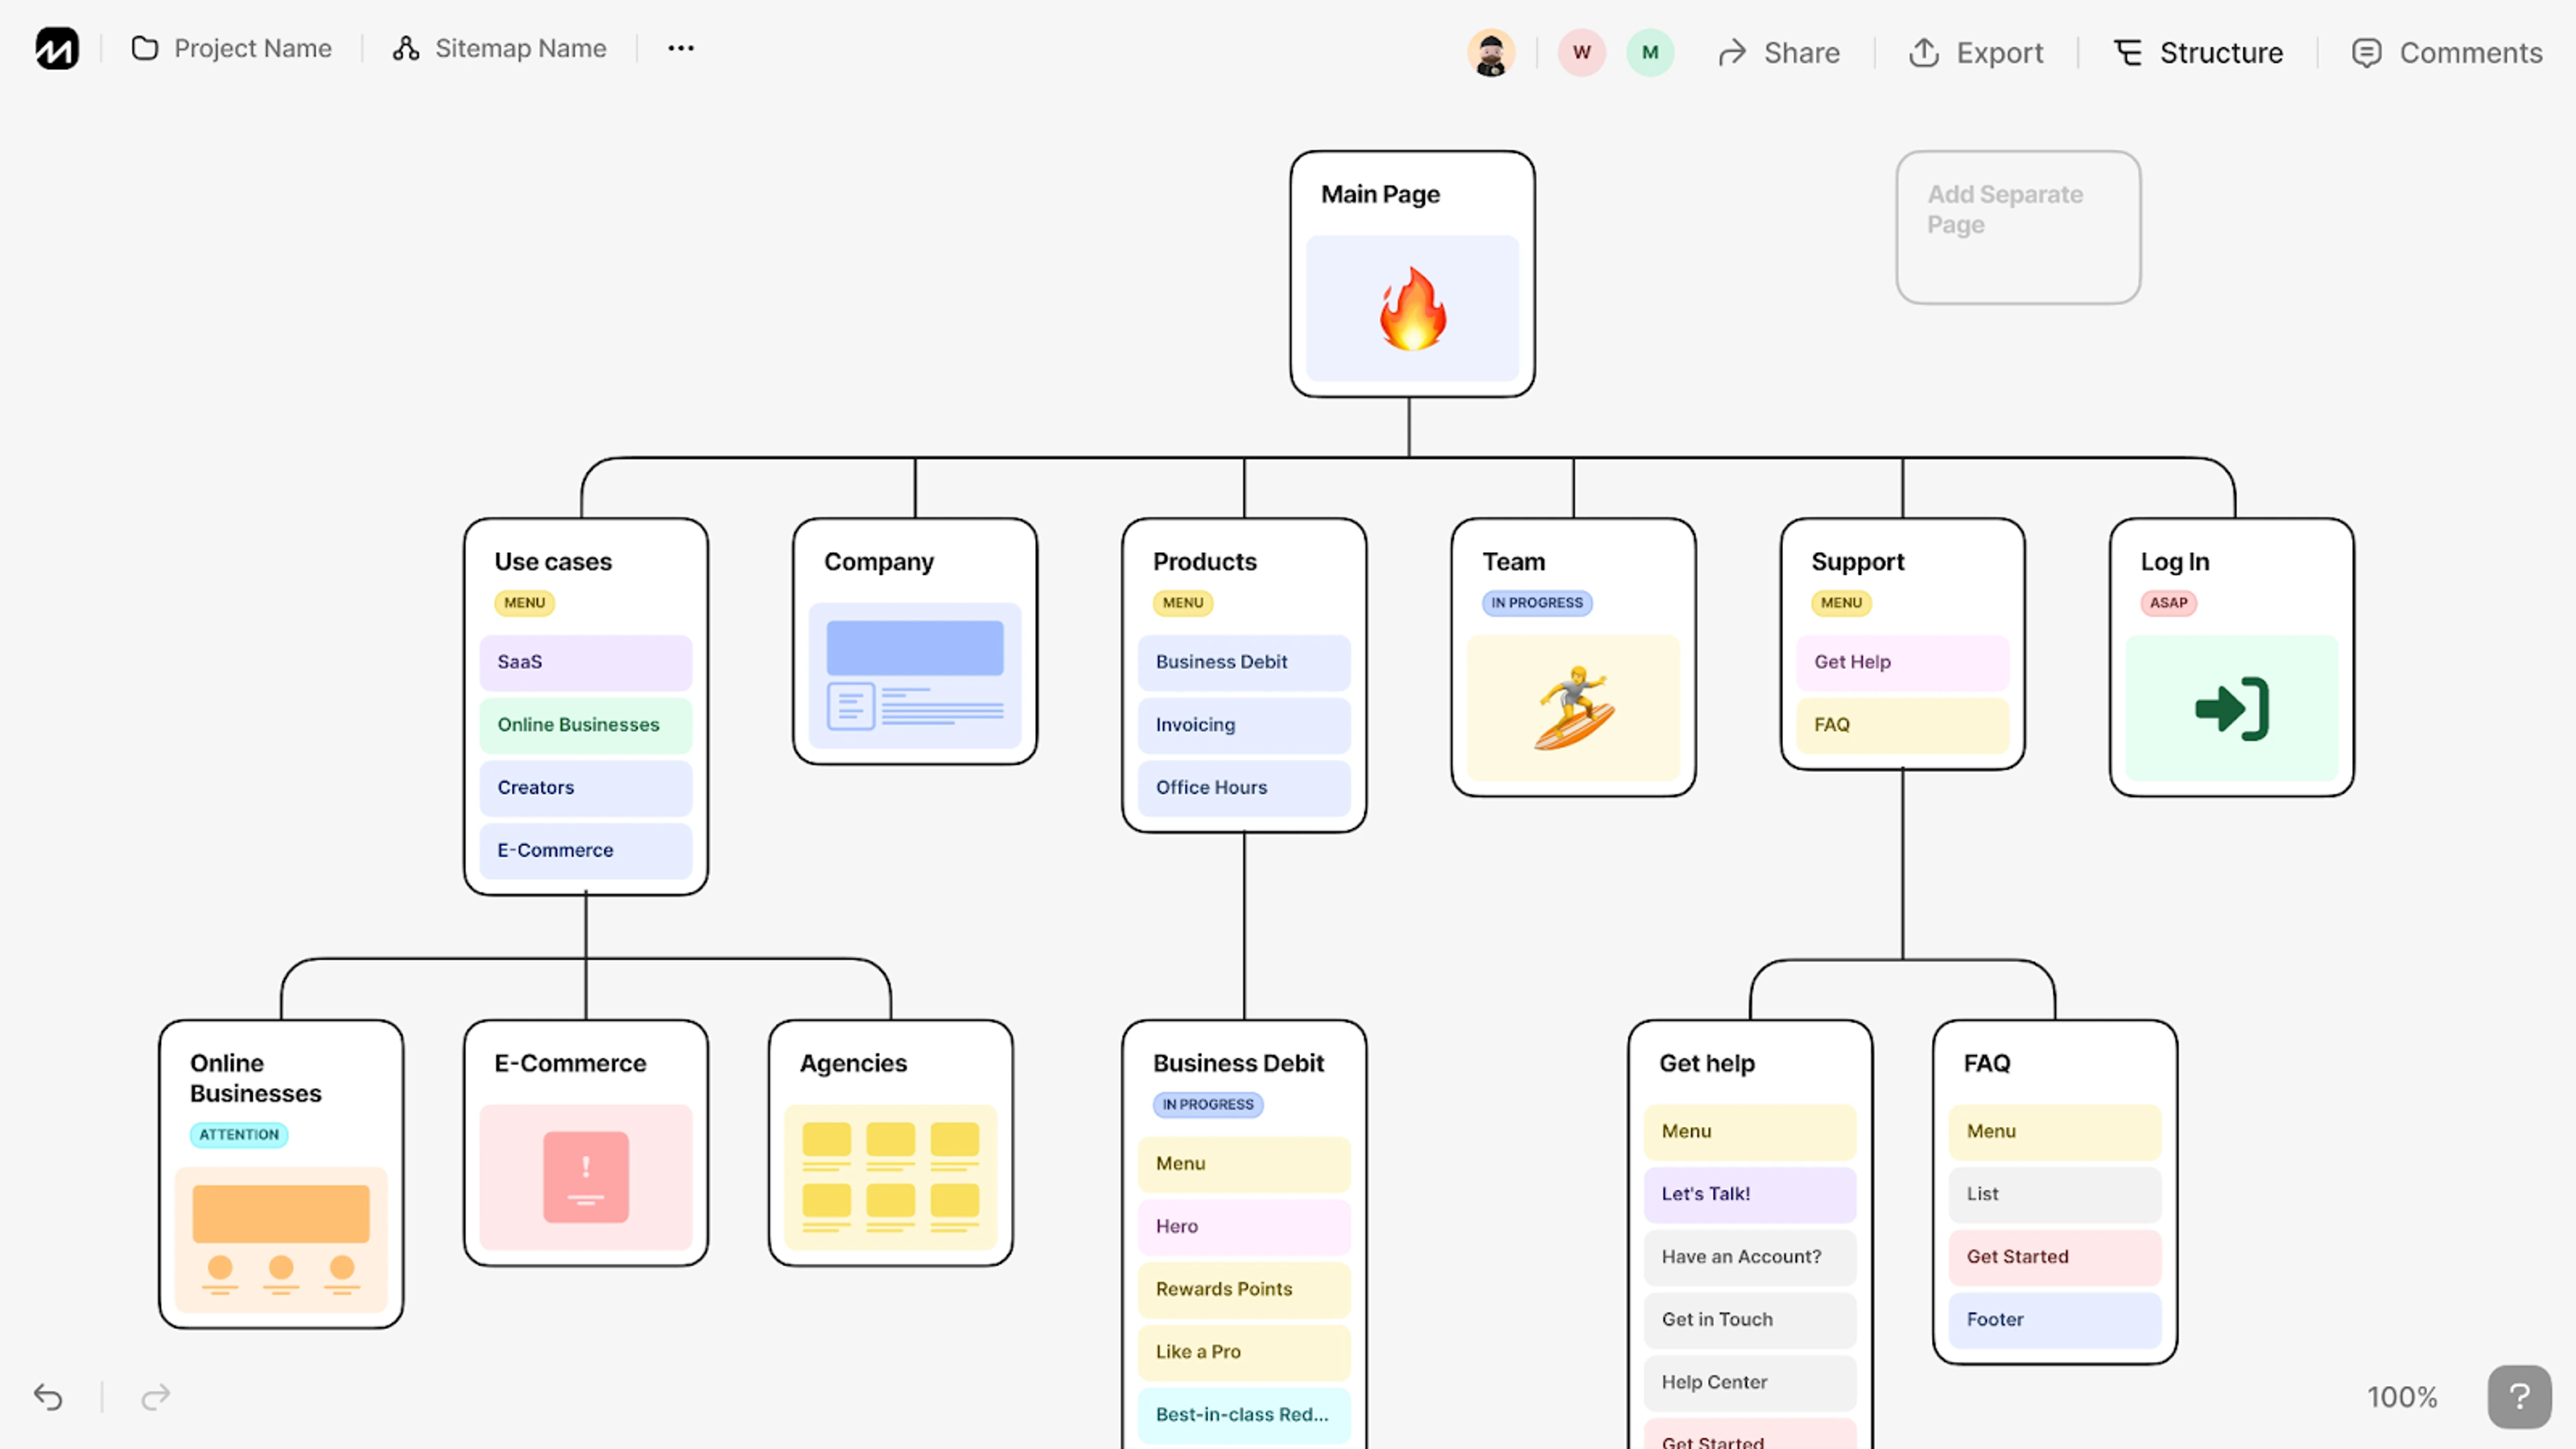Select the Get in Touch block
Viewport: 2576px width, 1449px height.
(x=1750, y=1321)
